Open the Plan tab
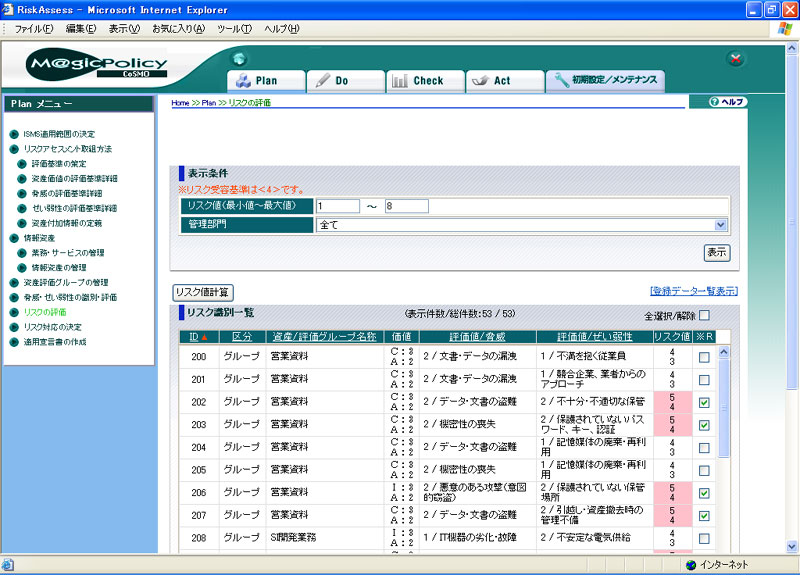Screen dimensions: 800x575 (266, 81)
